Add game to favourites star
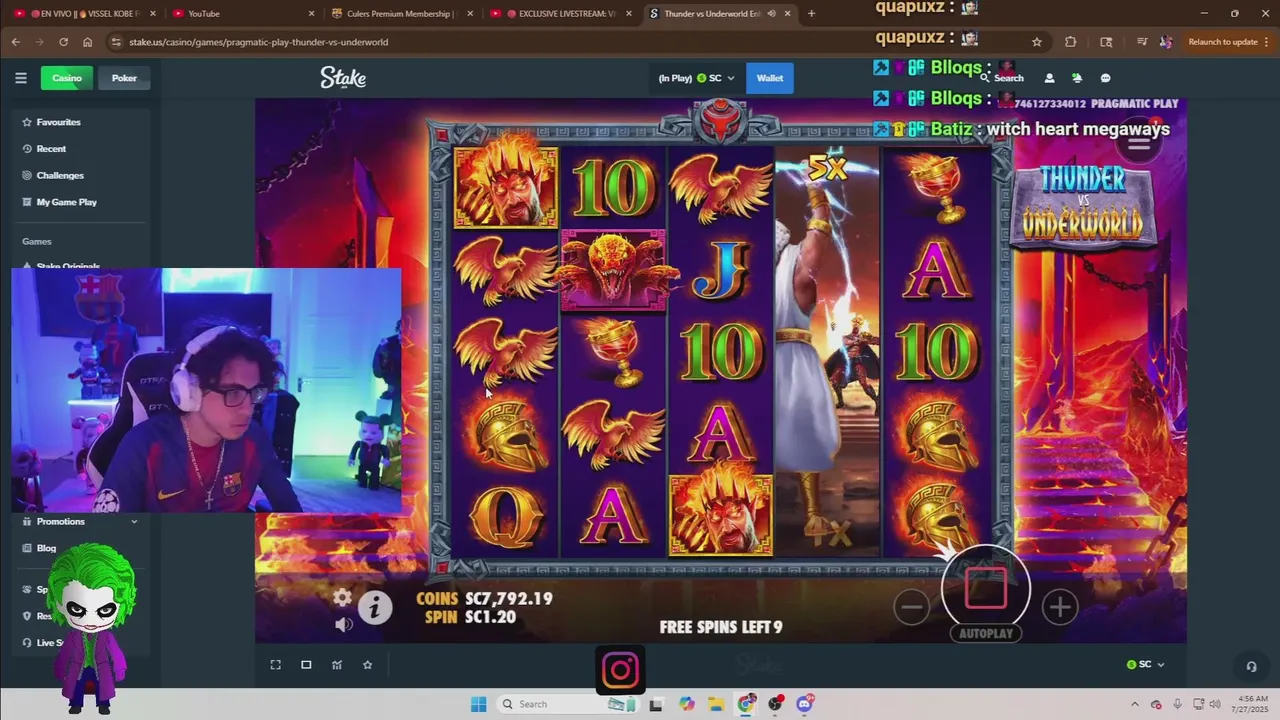This screenshot has height=720, width=1280. [367, 664]
